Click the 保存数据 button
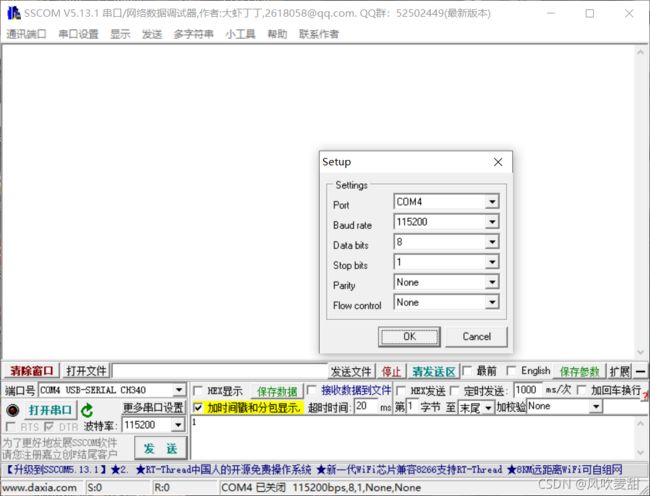 click(x=277, y=391)
